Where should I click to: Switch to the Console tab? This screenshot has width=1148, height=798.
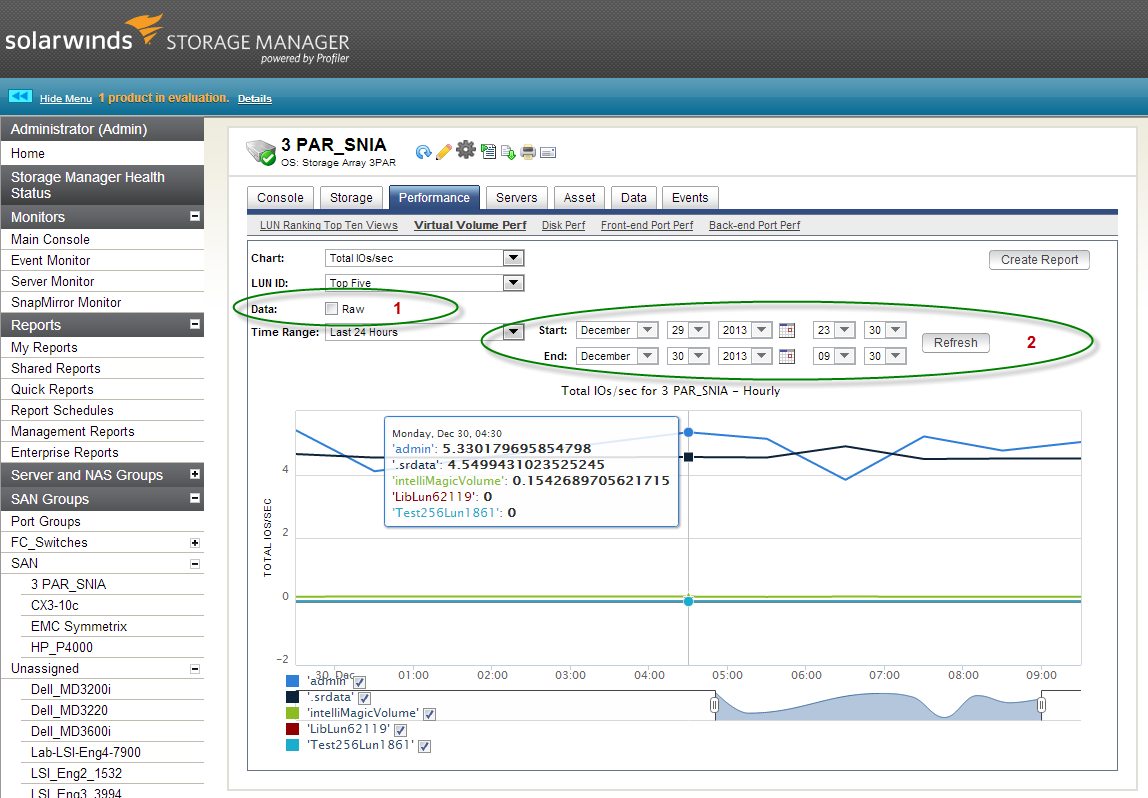pos(280,198)
